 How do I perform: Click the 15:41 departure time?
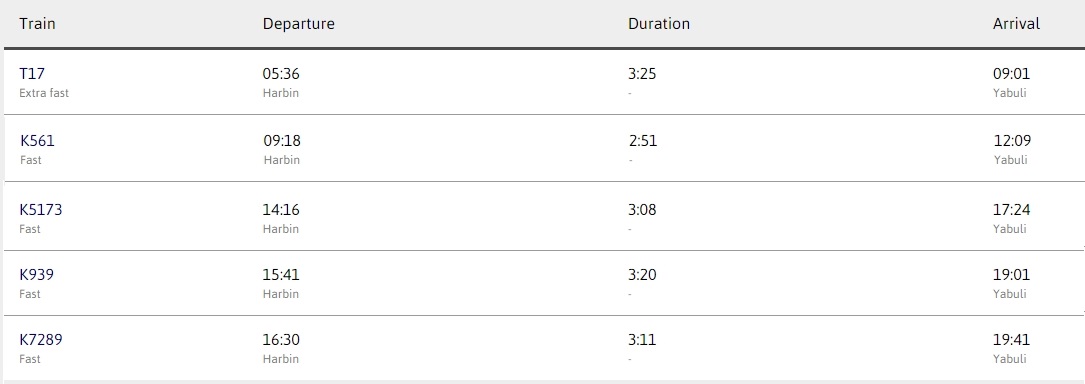281,275
